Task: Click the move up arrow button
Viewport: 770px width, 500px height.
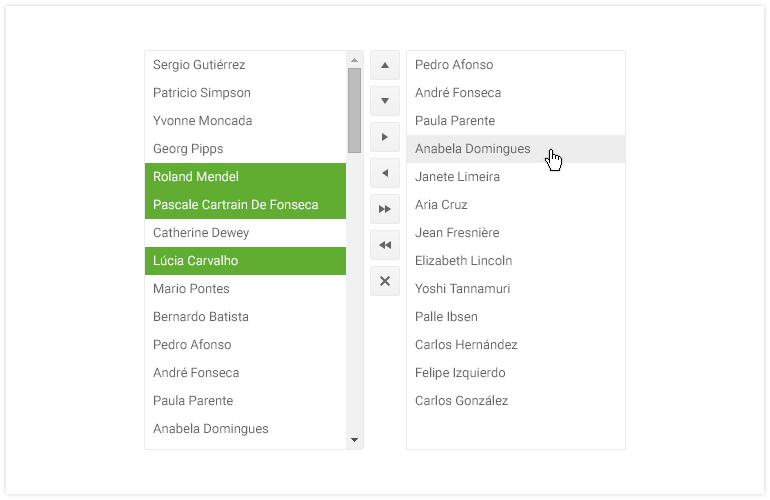Action: click(385, 65)
